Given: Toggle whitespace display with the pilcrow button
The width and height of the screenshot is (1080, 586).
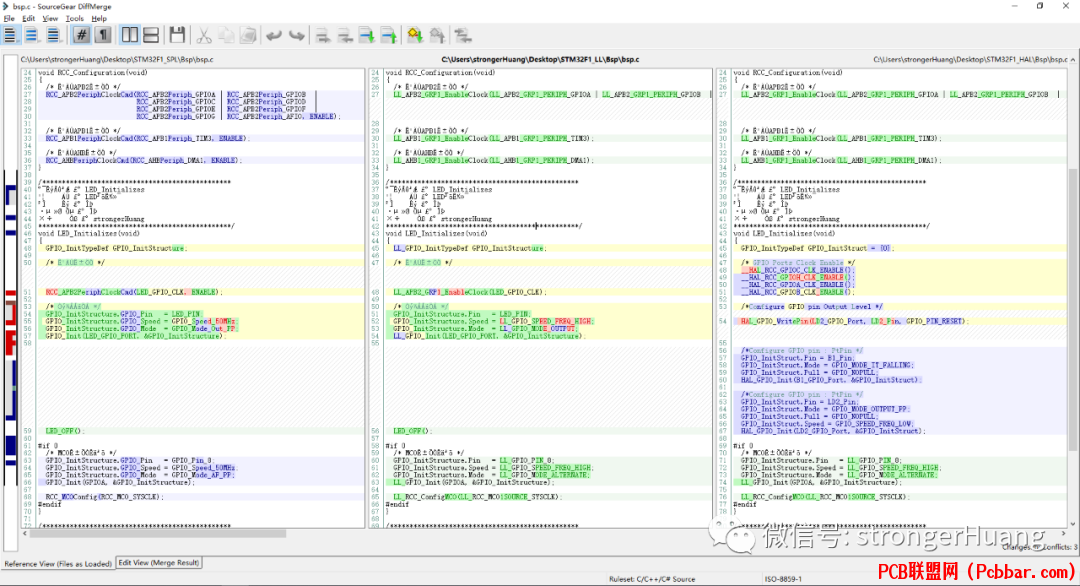Looking at the screenshot, I should coord(103,35).
